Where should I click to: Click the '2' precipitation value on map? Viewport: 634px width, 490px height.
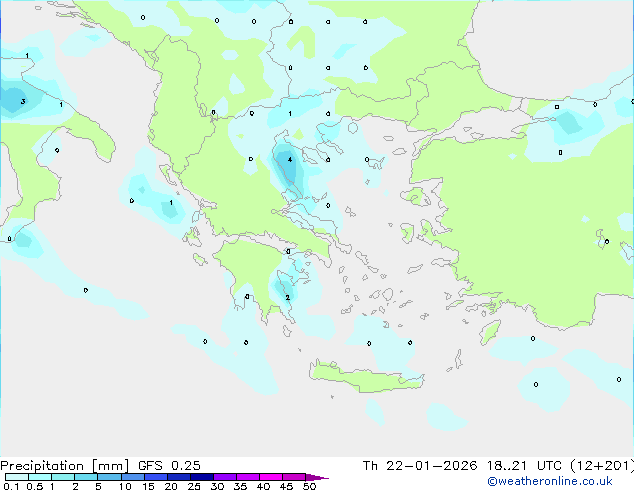(x=287, y=298)
